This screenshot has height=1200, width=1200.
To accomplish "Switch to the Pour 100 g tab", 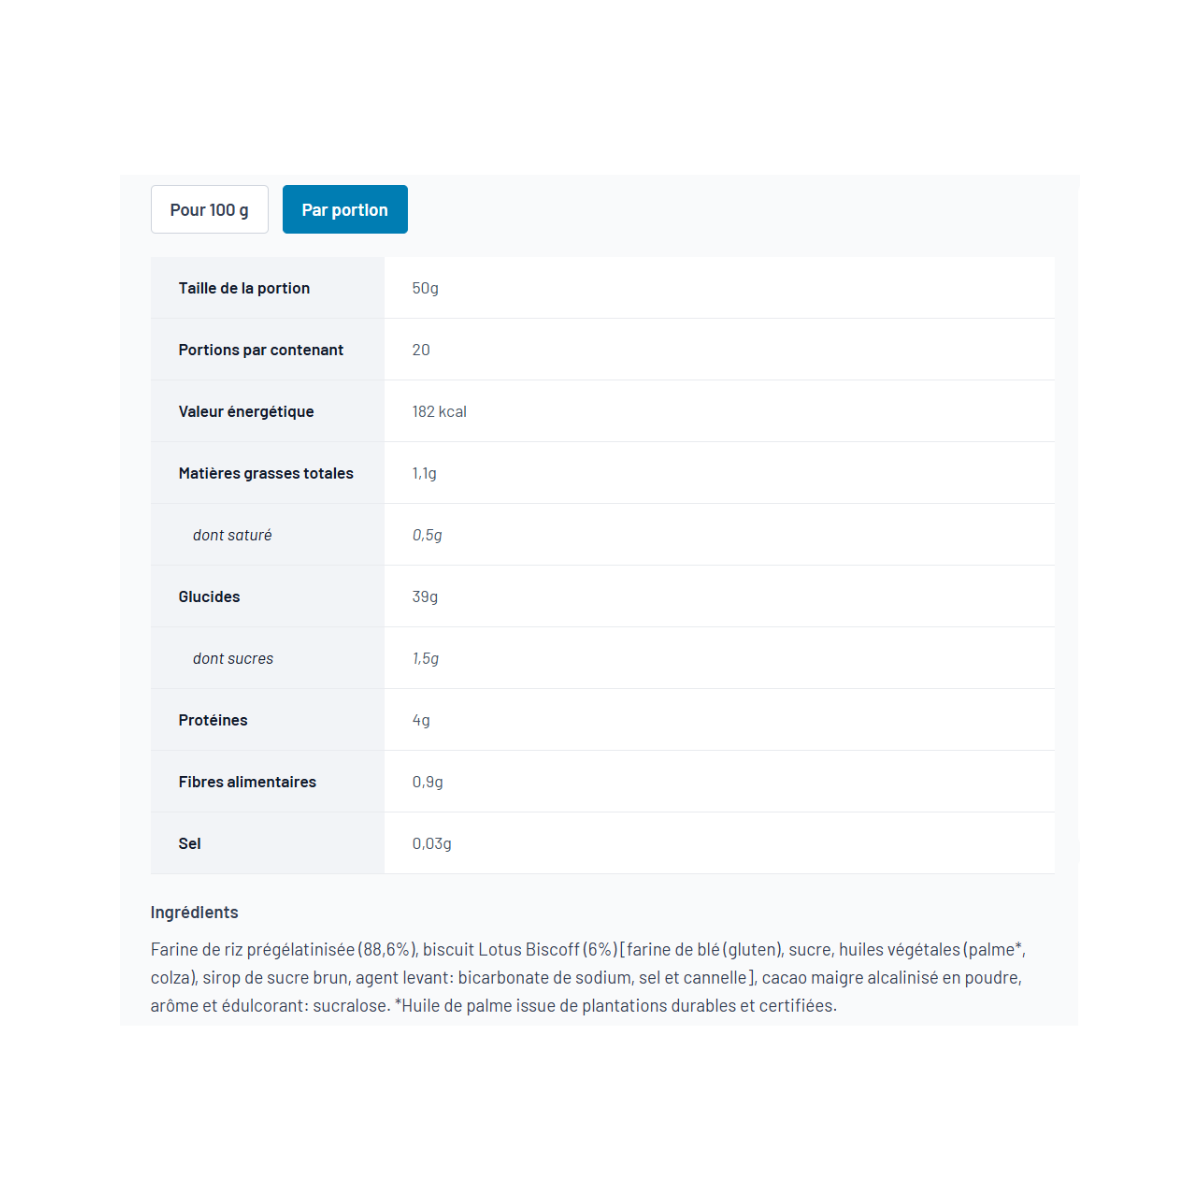I will [209, 209].
